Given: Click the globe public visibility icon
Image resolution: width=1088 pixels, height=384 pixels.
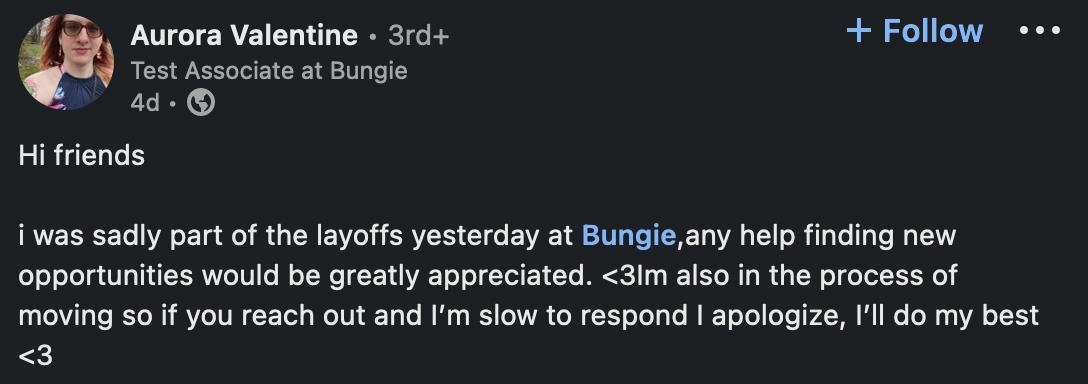Looking at the screenshot, I should point(201,103).
